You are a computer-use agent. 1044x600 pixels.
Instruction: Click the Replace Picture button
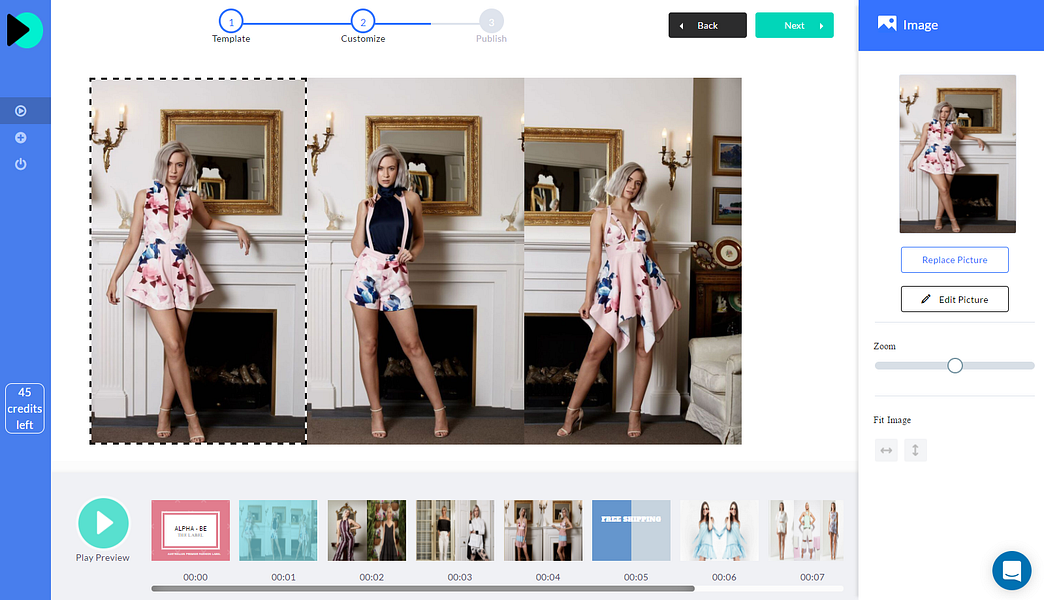tap(955, 260)
